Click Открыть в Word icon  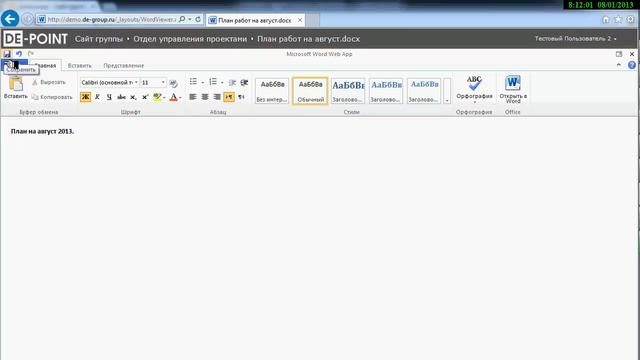[513, 83]
